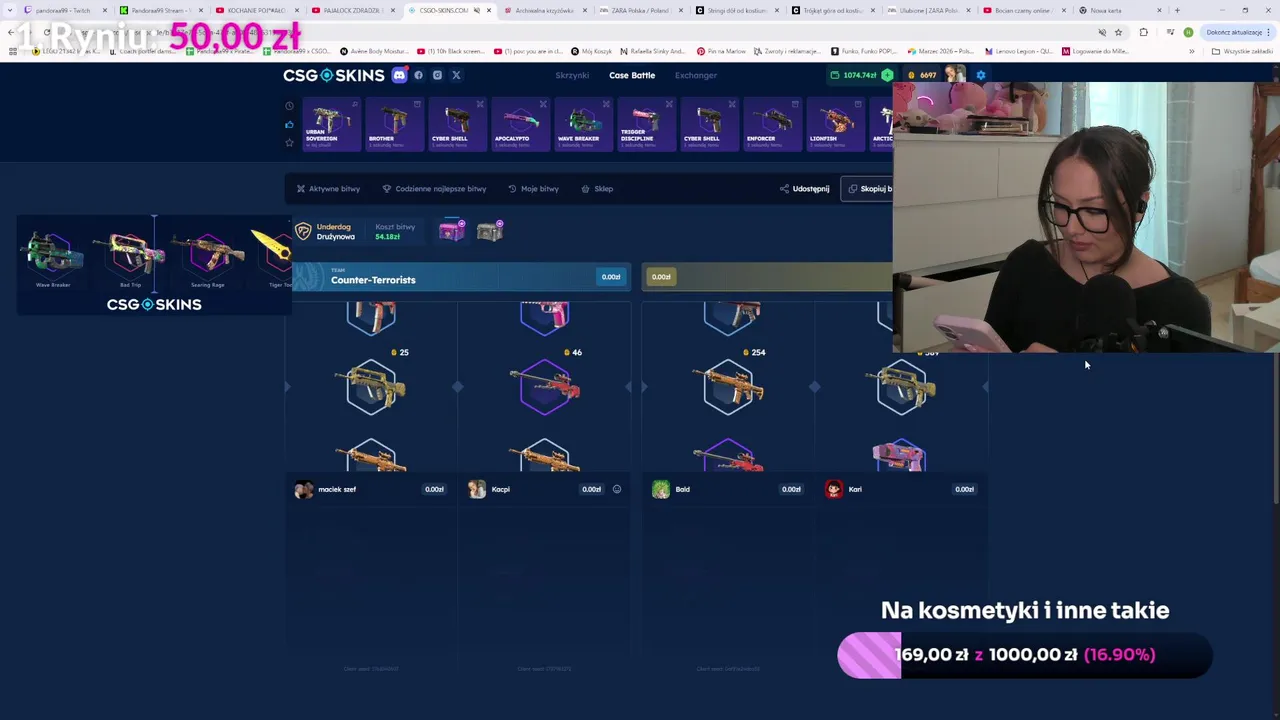Screen dimensions: 1280x720
Task: Open the Wszystkie zakładki bookmarks folder
Action: pyautogui.click(x=1242, y=51)
